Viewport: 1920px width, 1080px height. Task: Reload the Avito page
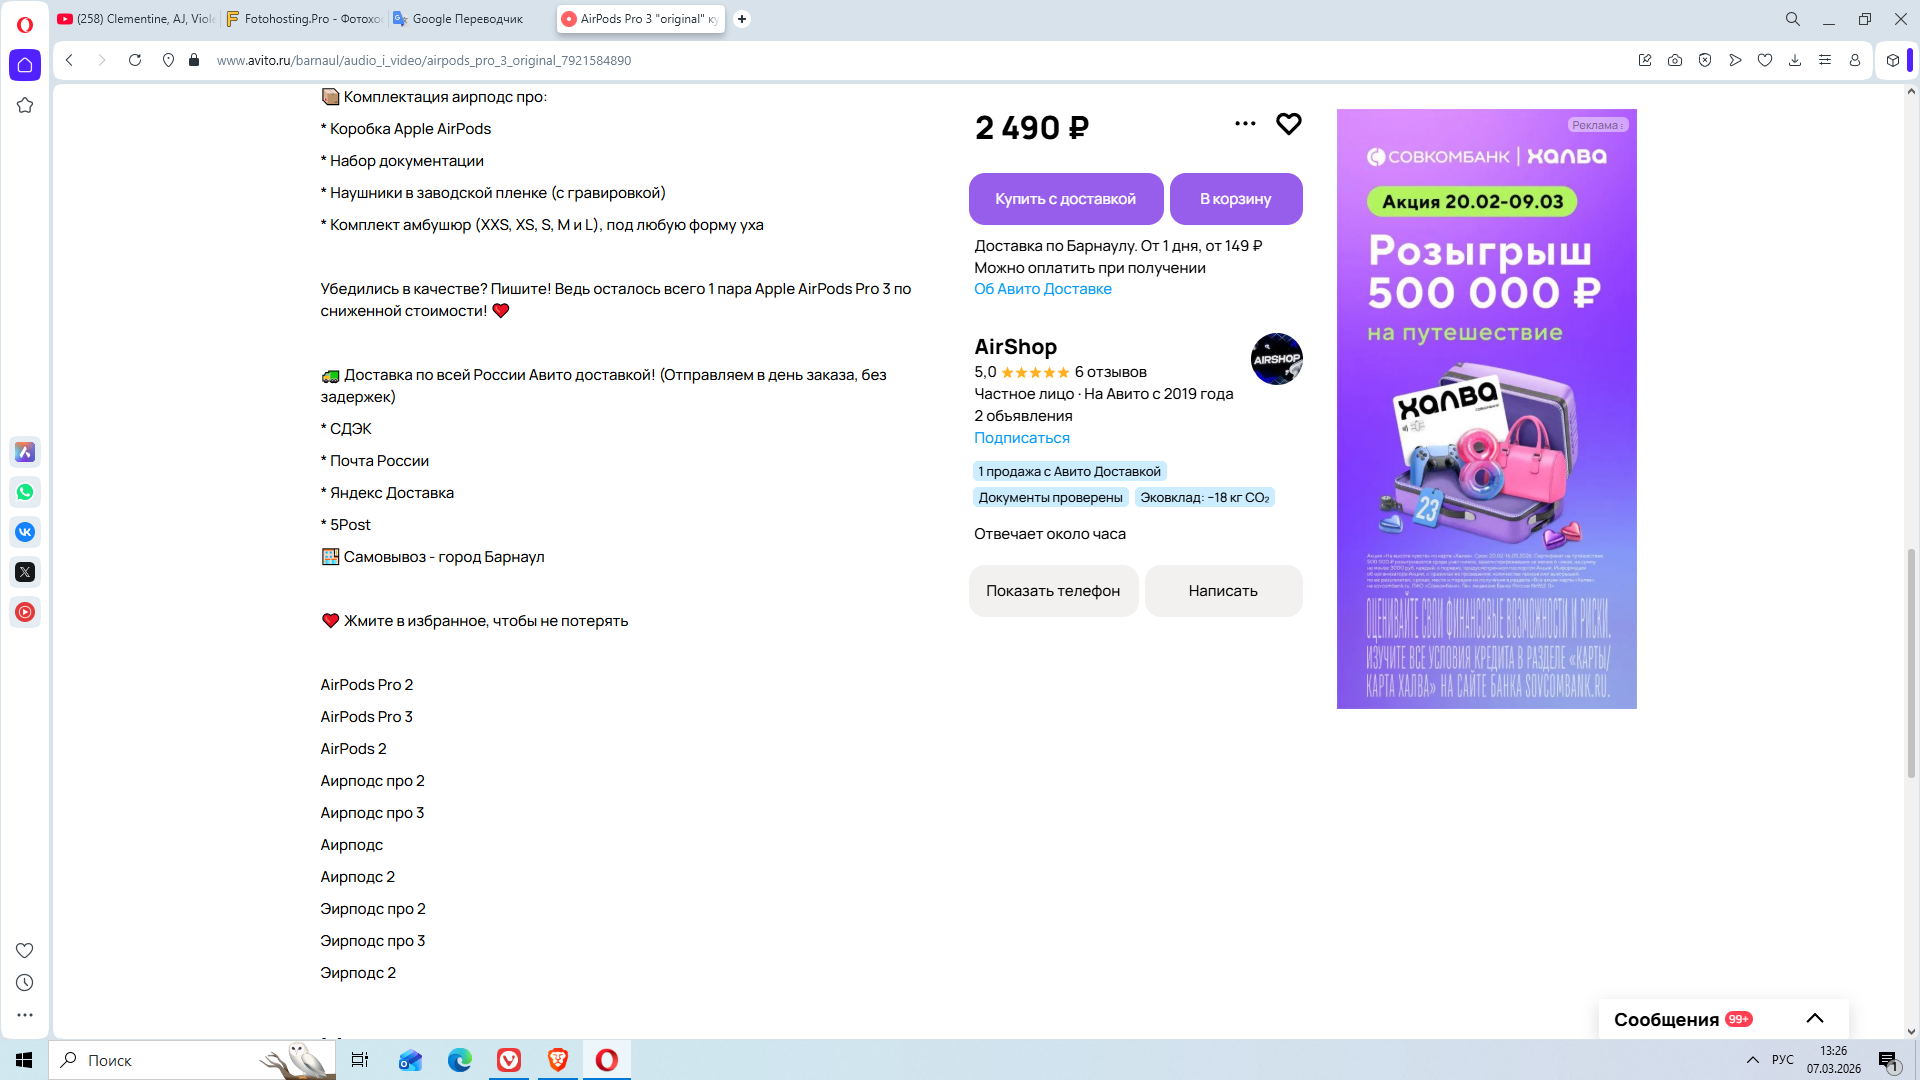point(135,60)
